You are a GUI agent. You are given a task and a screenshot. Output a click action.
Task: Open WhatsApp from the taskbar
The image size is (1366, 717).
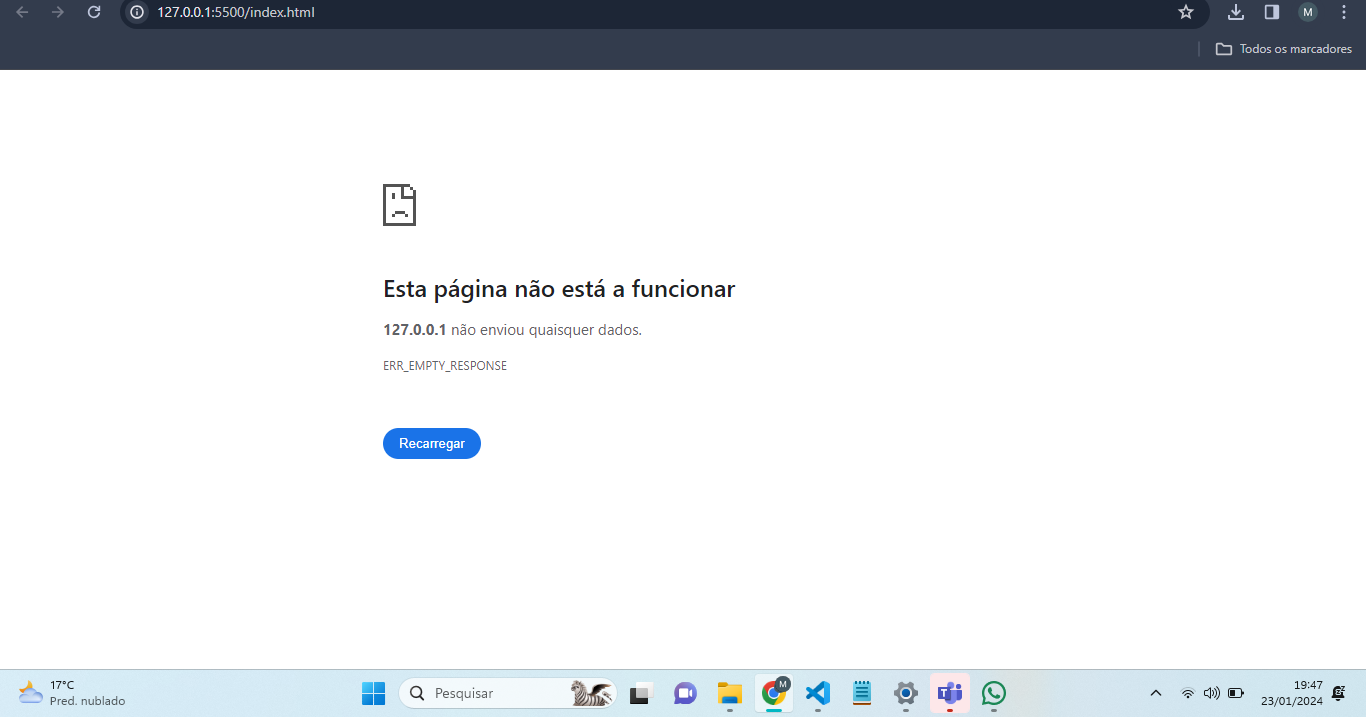coord(994,693)
